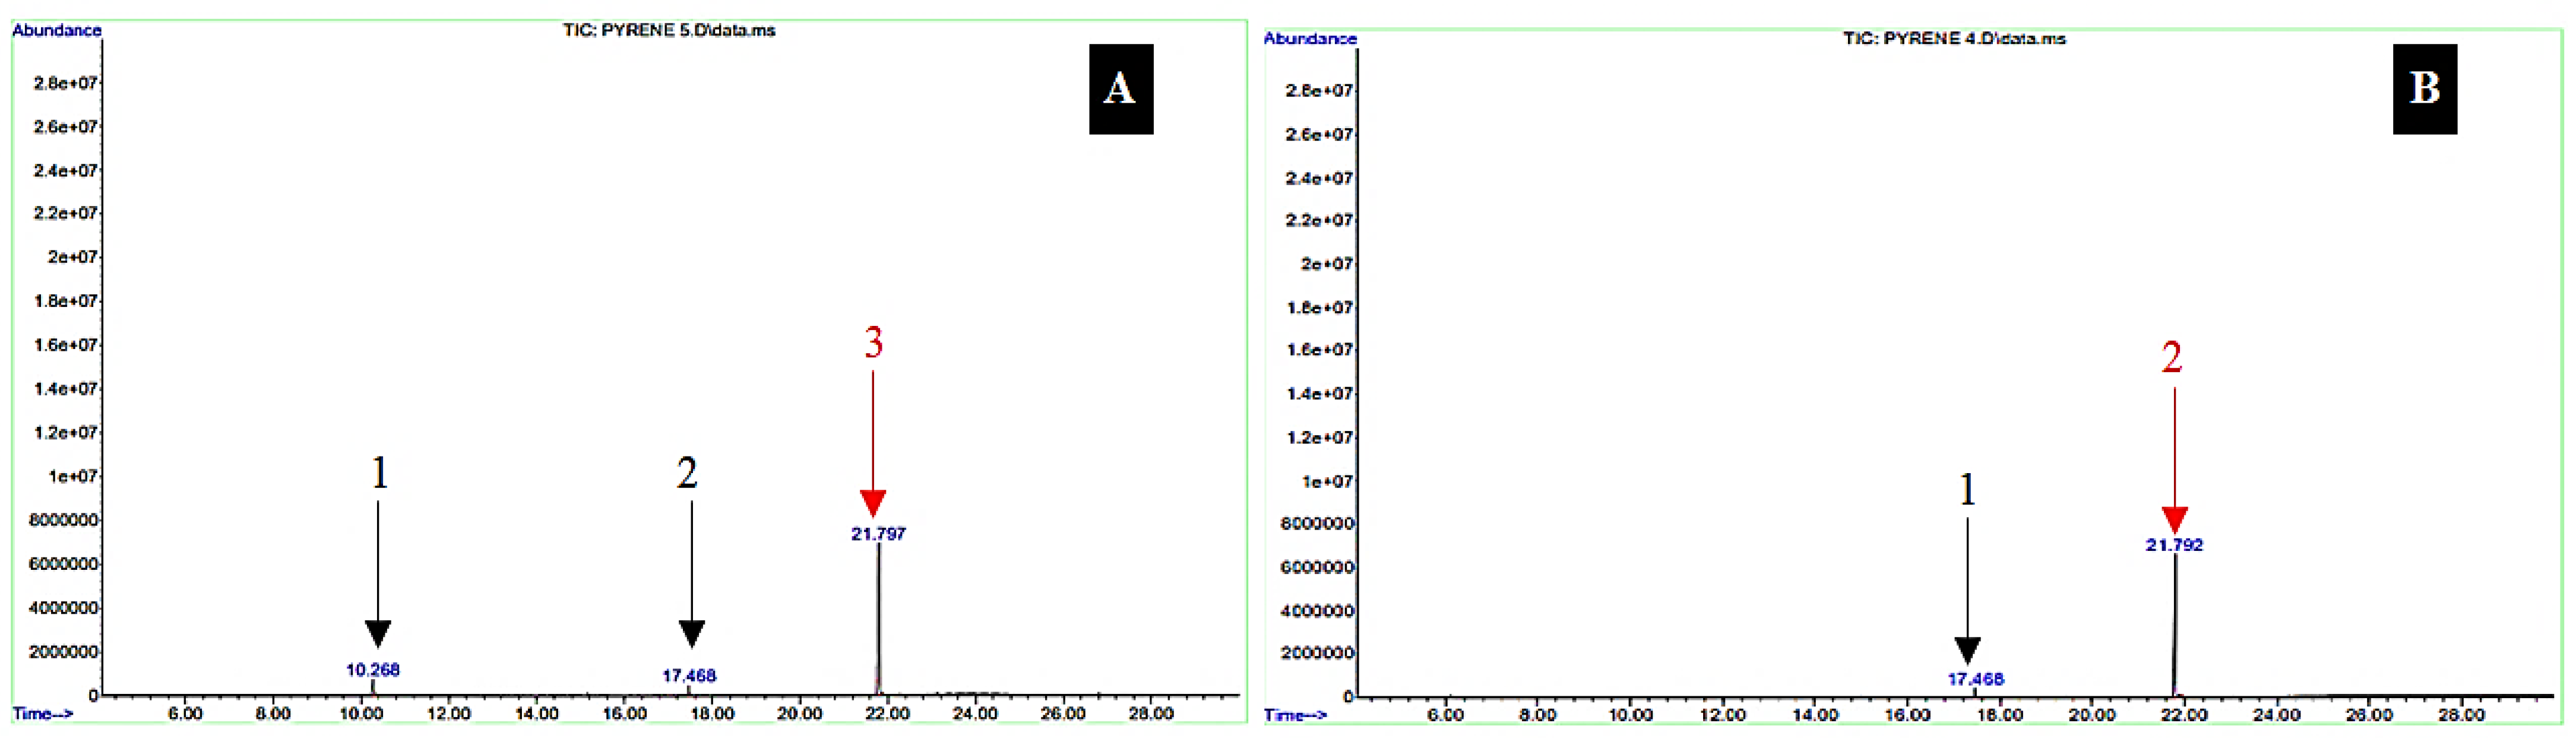Click the Abundance axis label in panel A

(x=57, y=30)
